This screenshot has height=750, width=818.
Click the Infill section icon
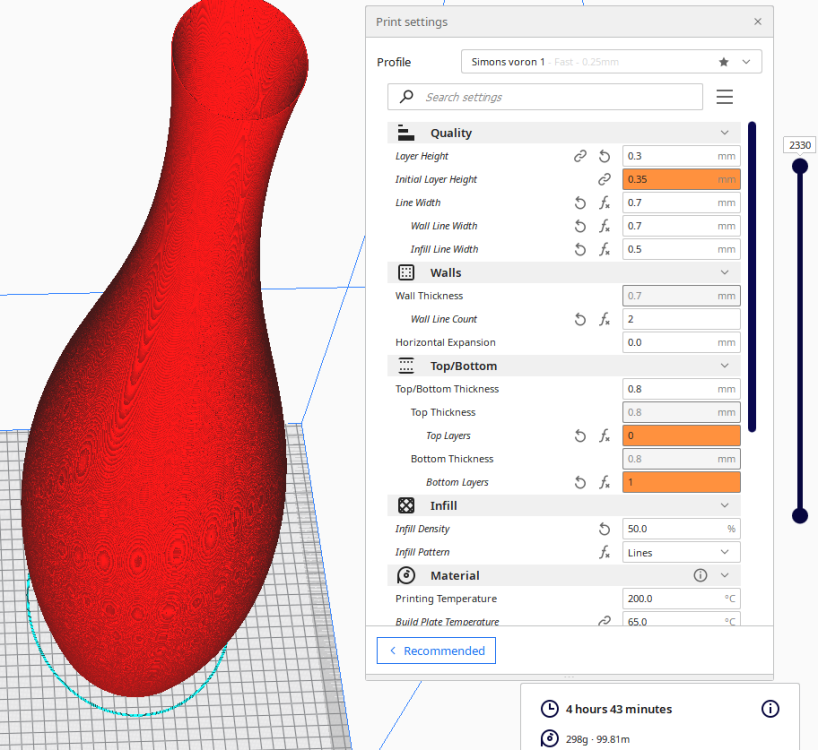coord(406,505)
